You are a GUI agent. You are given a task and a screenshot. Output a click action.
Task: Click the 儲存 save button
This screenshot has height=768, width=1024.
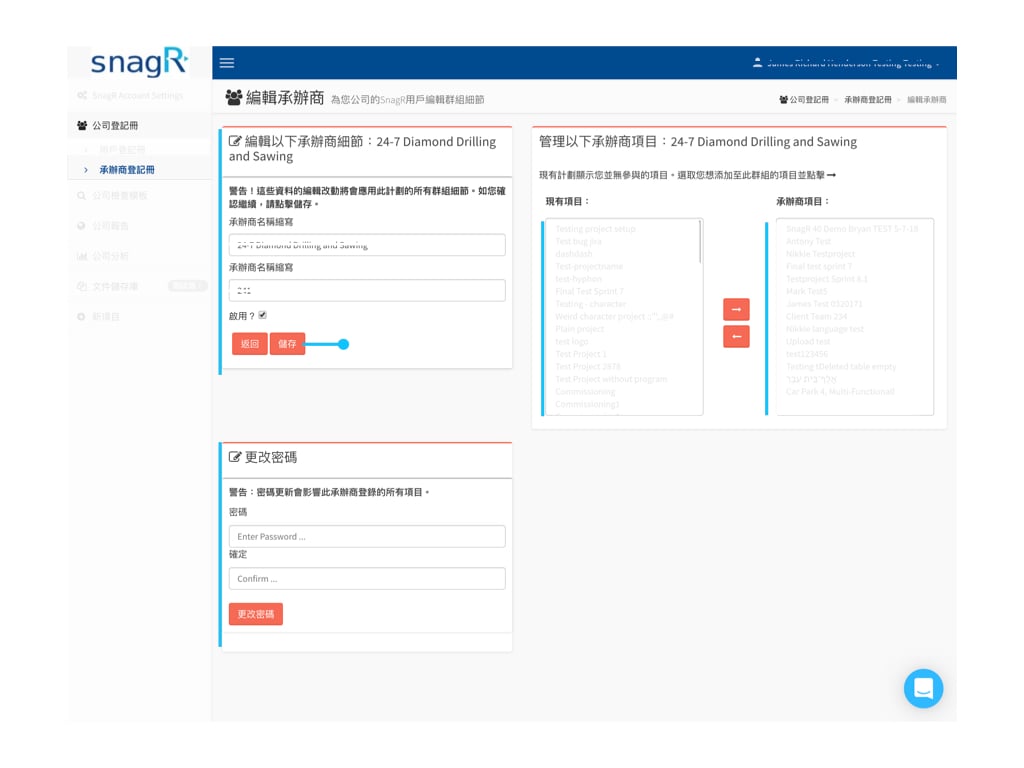point(287,344)
